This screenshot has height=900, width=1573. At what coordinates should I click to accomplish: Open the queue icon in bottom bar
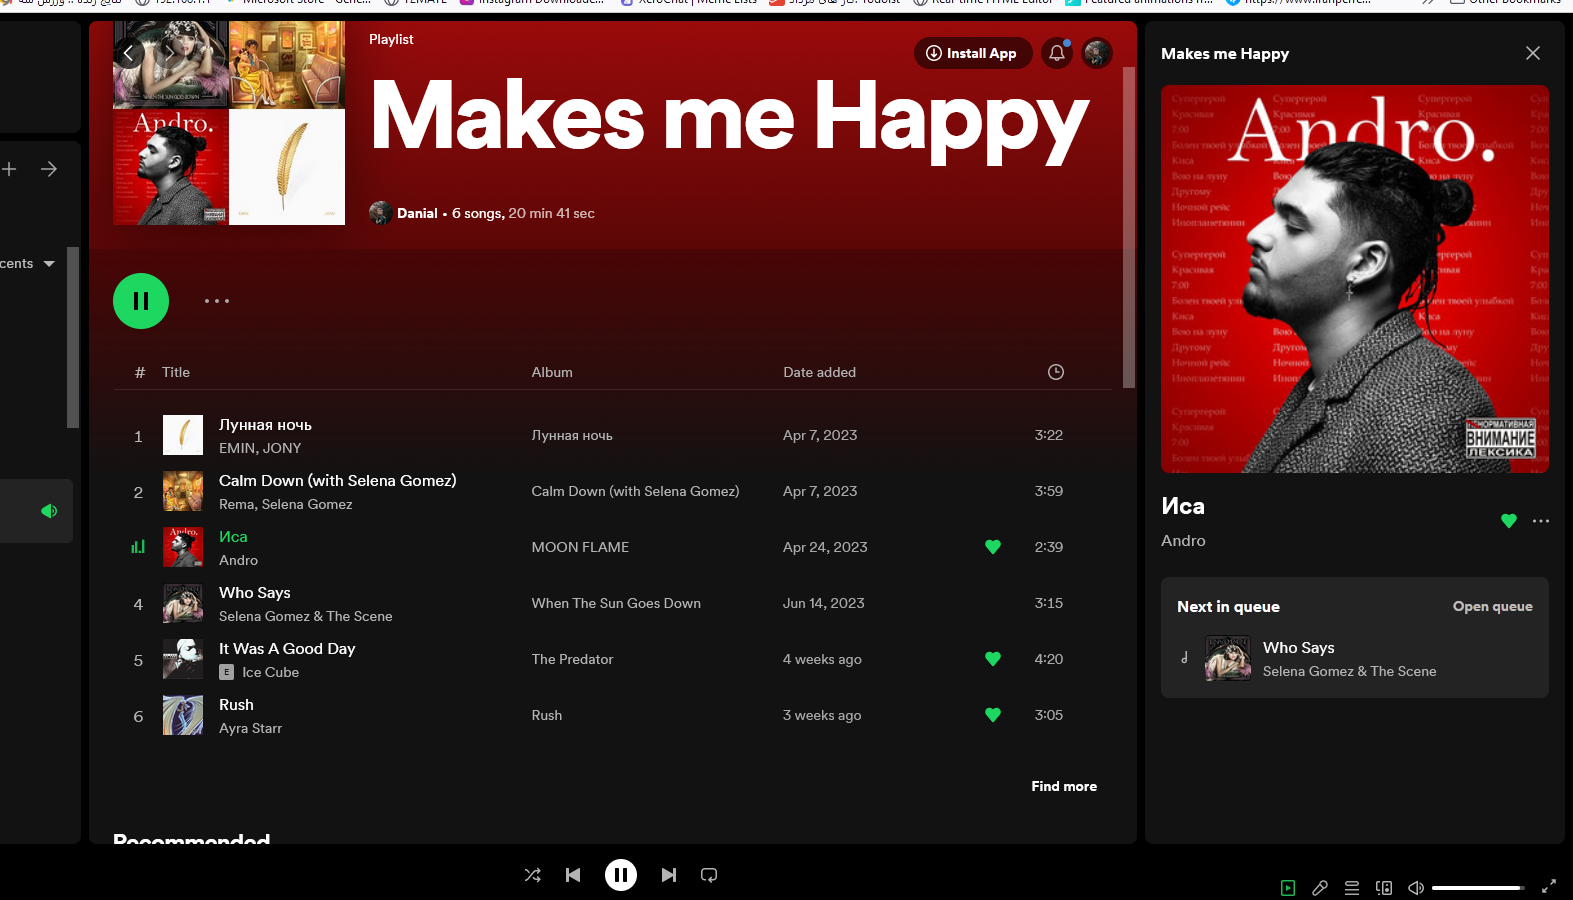(1352, 887)
